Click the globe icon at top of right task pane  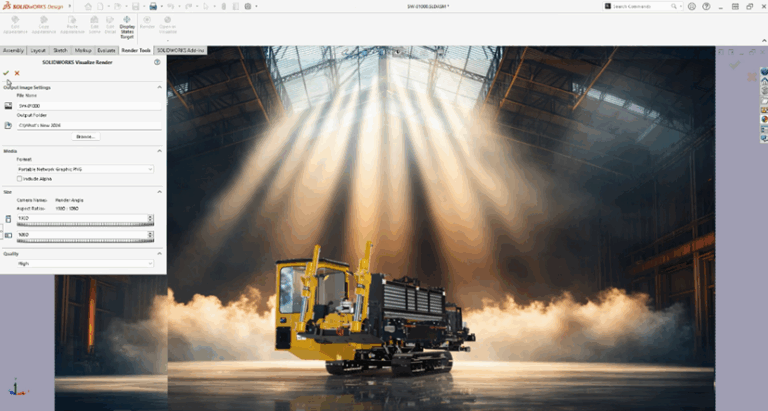(x=764, y=72)
